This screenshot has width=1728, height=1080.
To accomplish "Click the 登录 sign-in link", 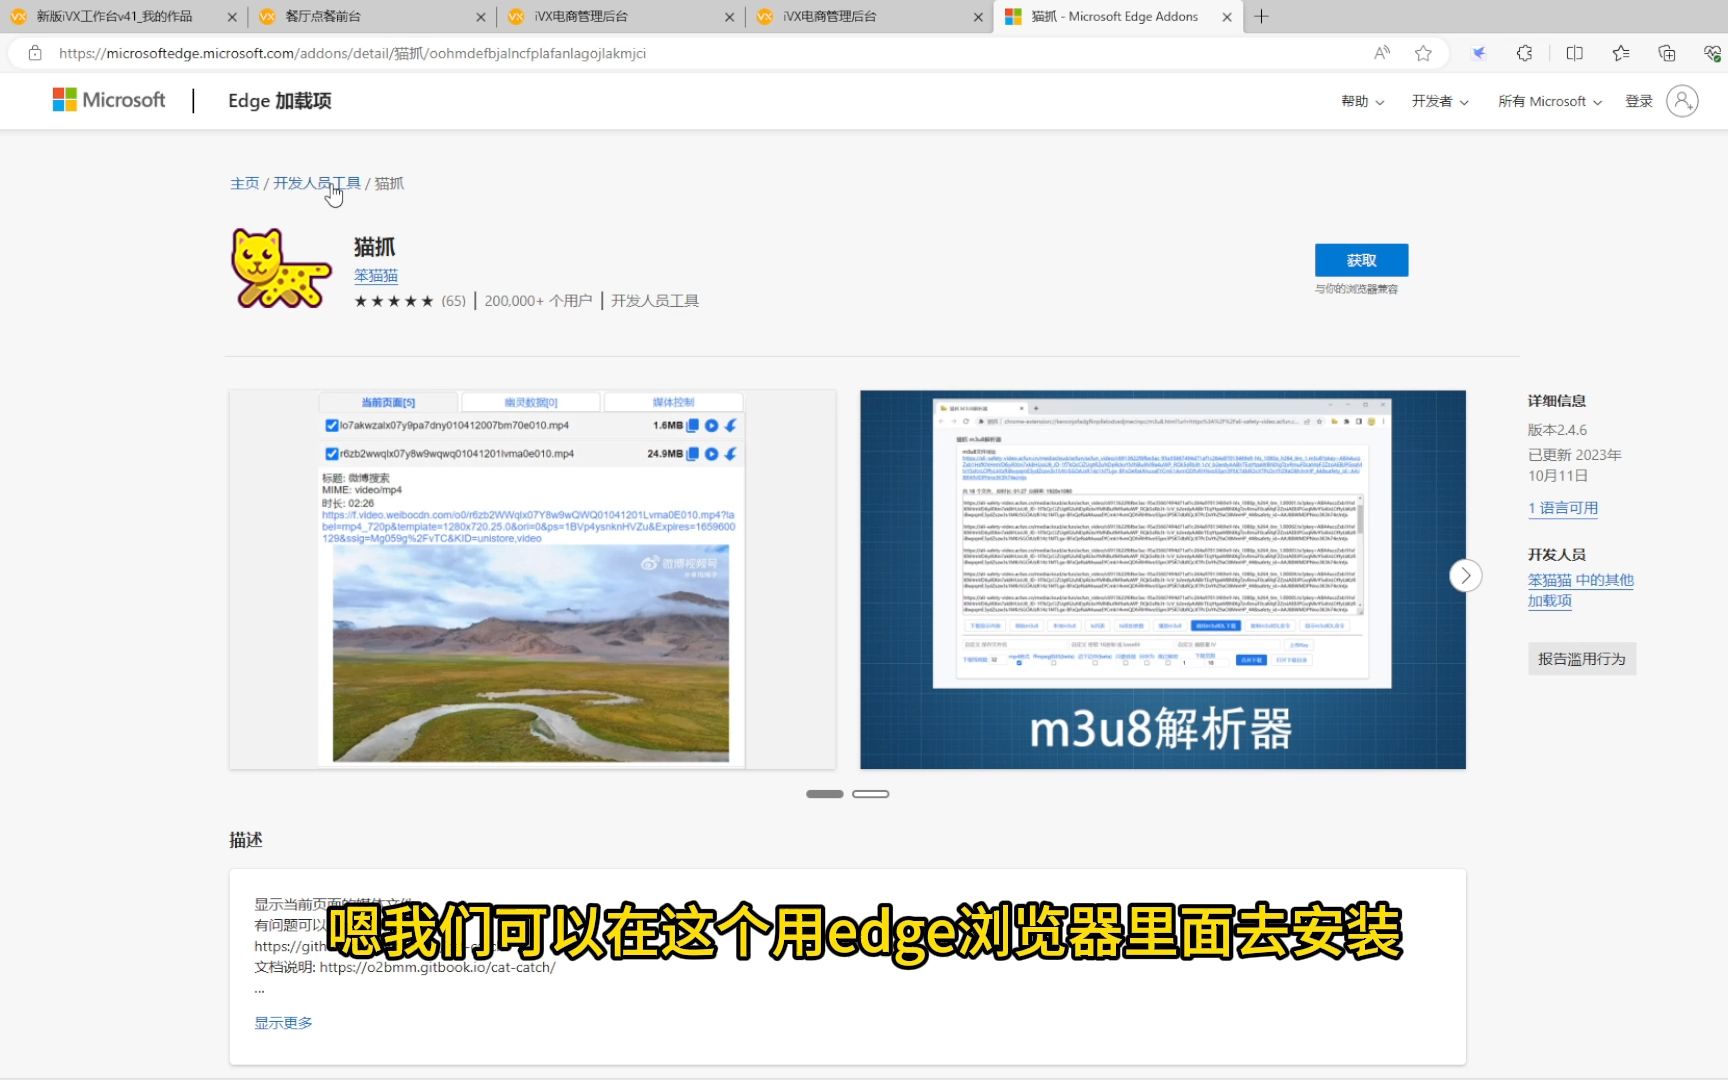I will coord(1638,101).
